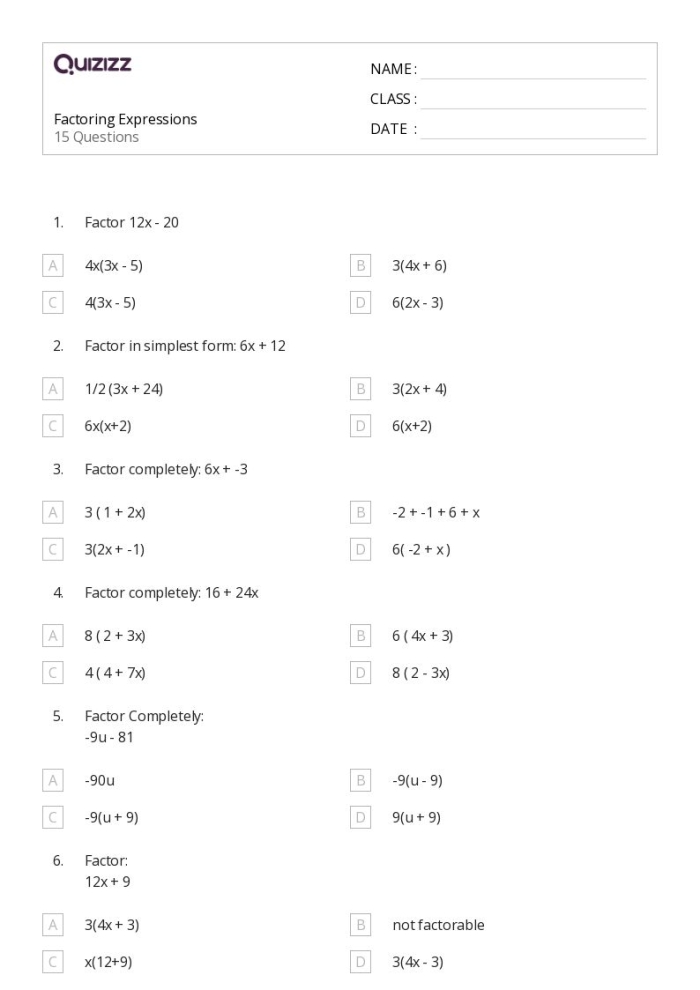Tick answer box B for question 5
The height and width of the screenshot is (990, 700).
tap(360, 780)
